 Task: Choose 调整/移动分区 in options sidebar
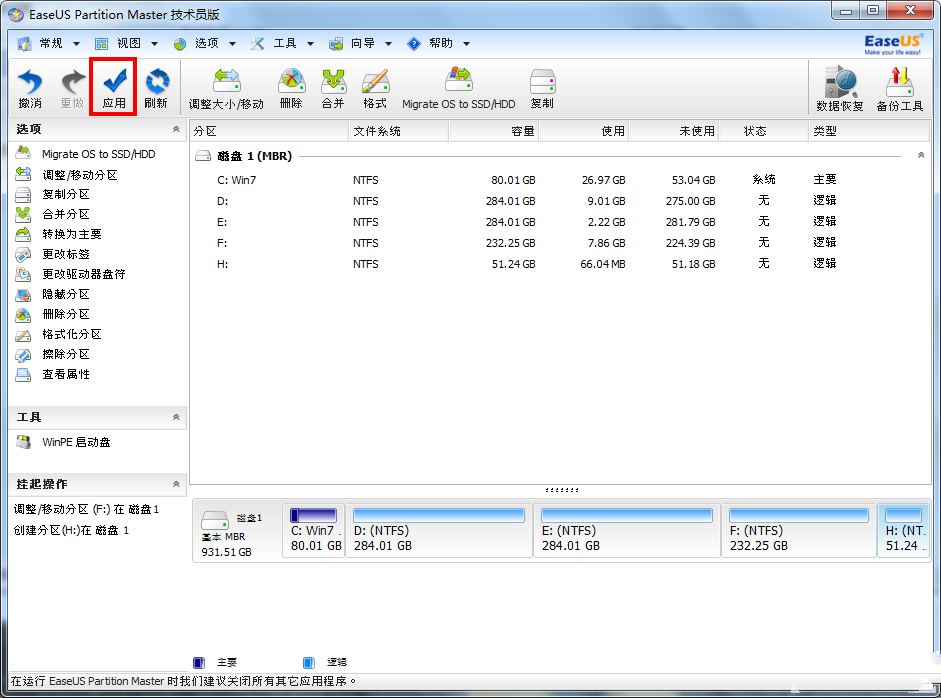tap(67, 175)
